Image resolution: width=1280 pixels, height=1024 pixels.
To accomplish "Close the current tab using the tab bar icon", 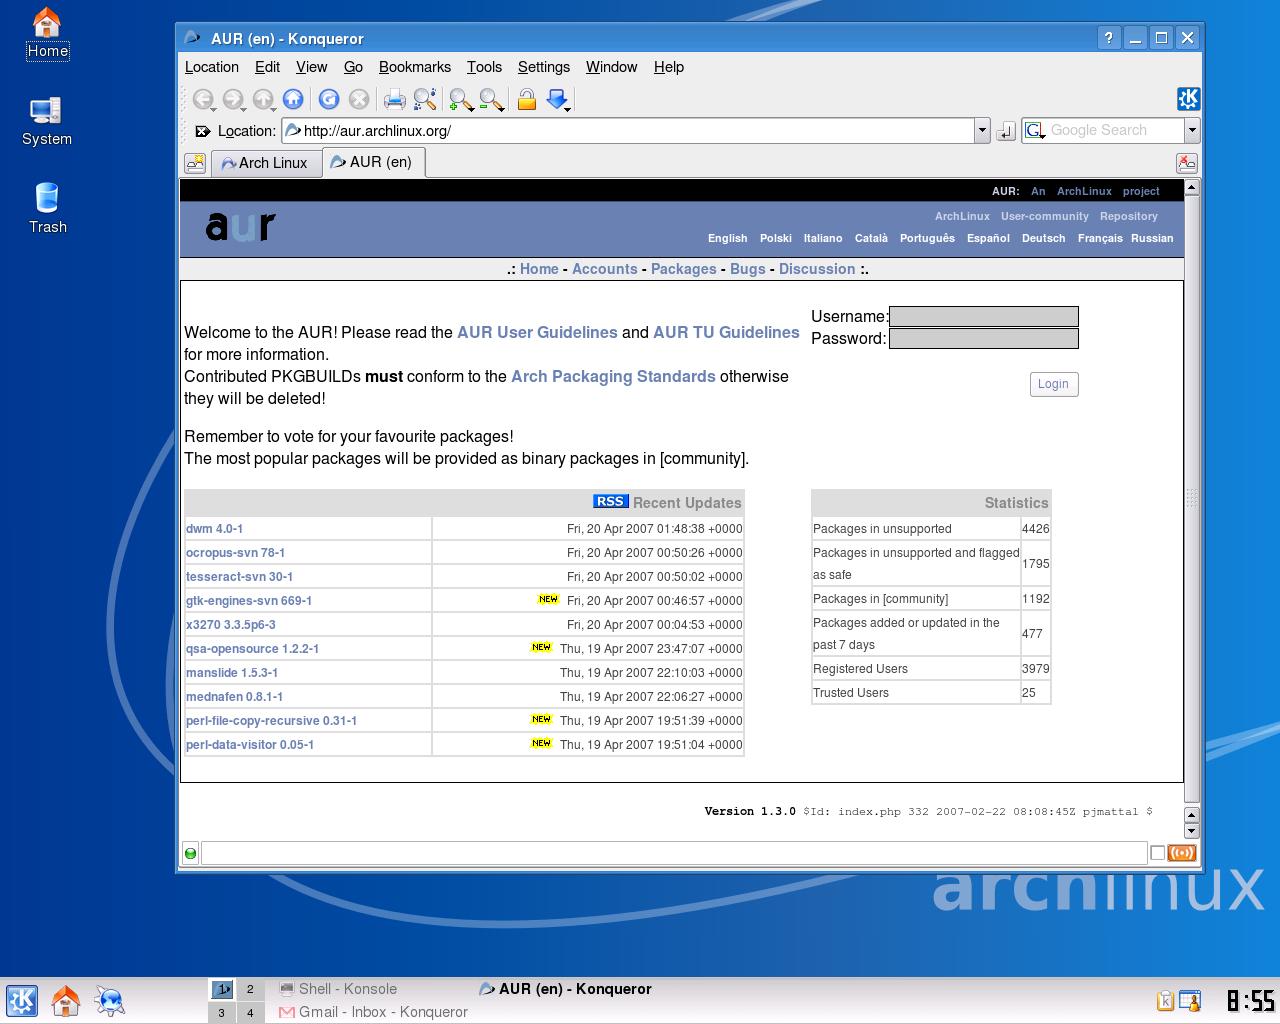I will click(1186, 163).
